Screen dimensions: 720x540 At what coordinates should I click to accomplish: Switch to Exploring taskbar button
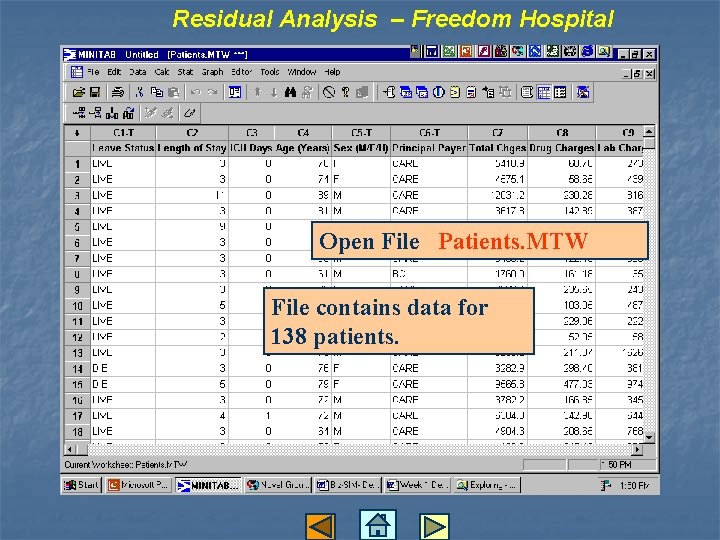488,485
